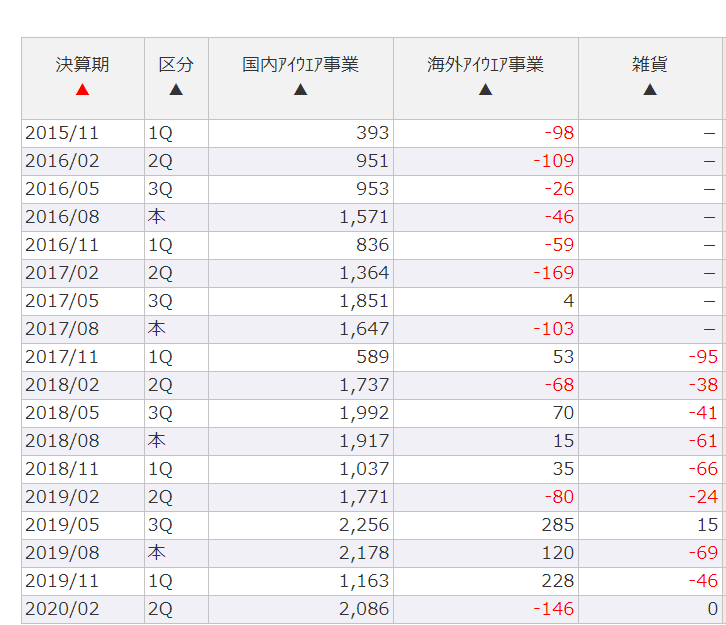Click domestic value 1,737
726x625 pixels.
click(364, 385)
